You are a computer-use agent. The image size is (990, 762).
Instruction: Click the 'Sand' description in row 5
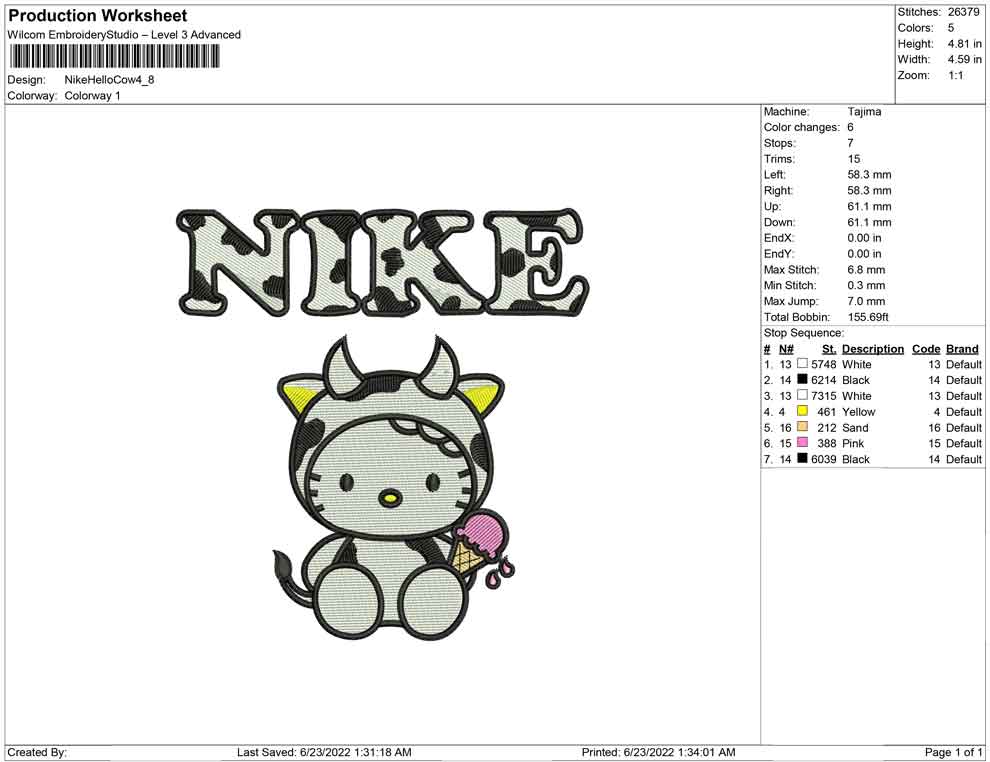click(x=855, y=427)
